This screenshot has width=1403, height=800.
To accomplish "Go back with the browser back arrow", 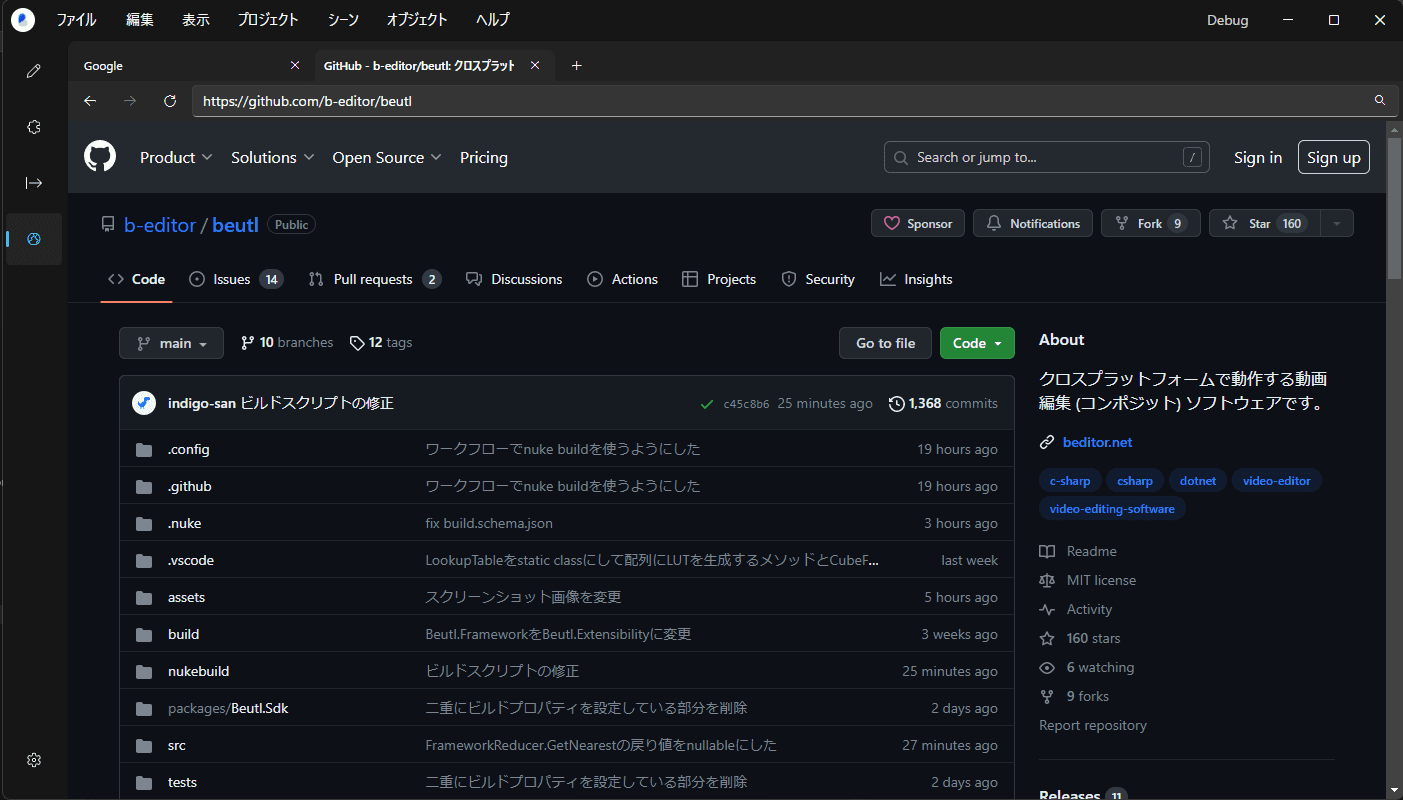I will coord(90,101).
